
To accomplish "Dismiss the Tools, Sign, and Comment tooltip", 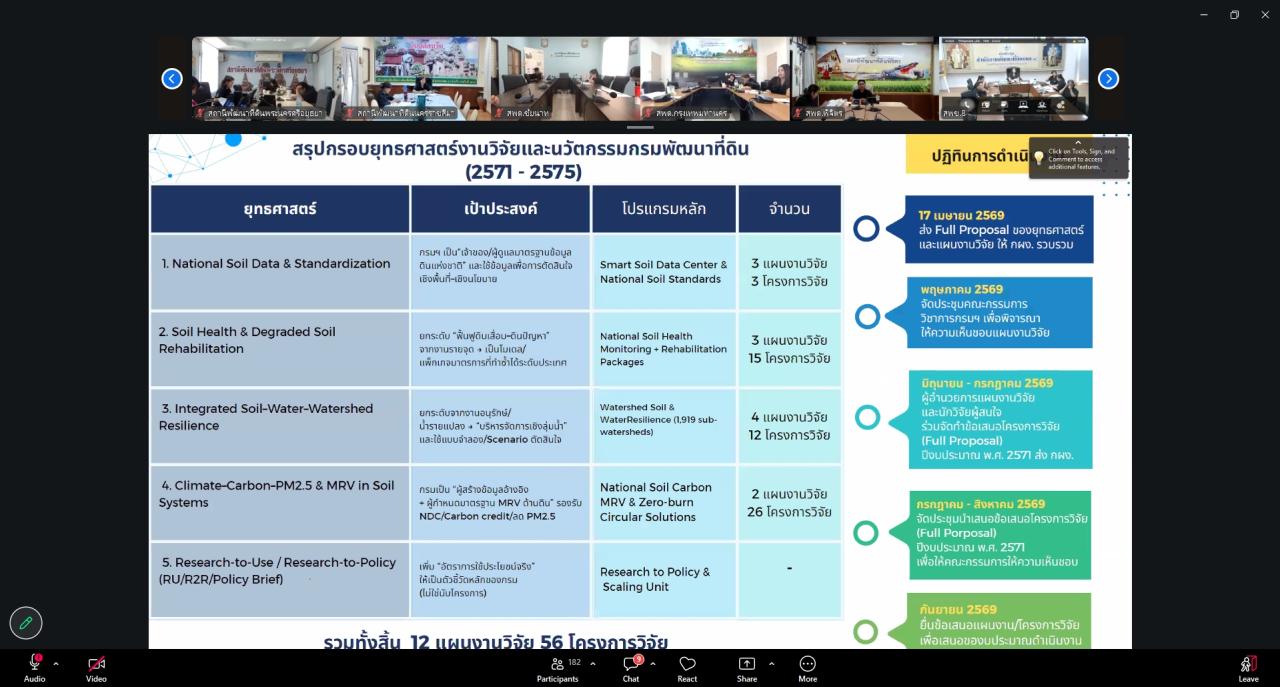I will tap(1078, 143).
